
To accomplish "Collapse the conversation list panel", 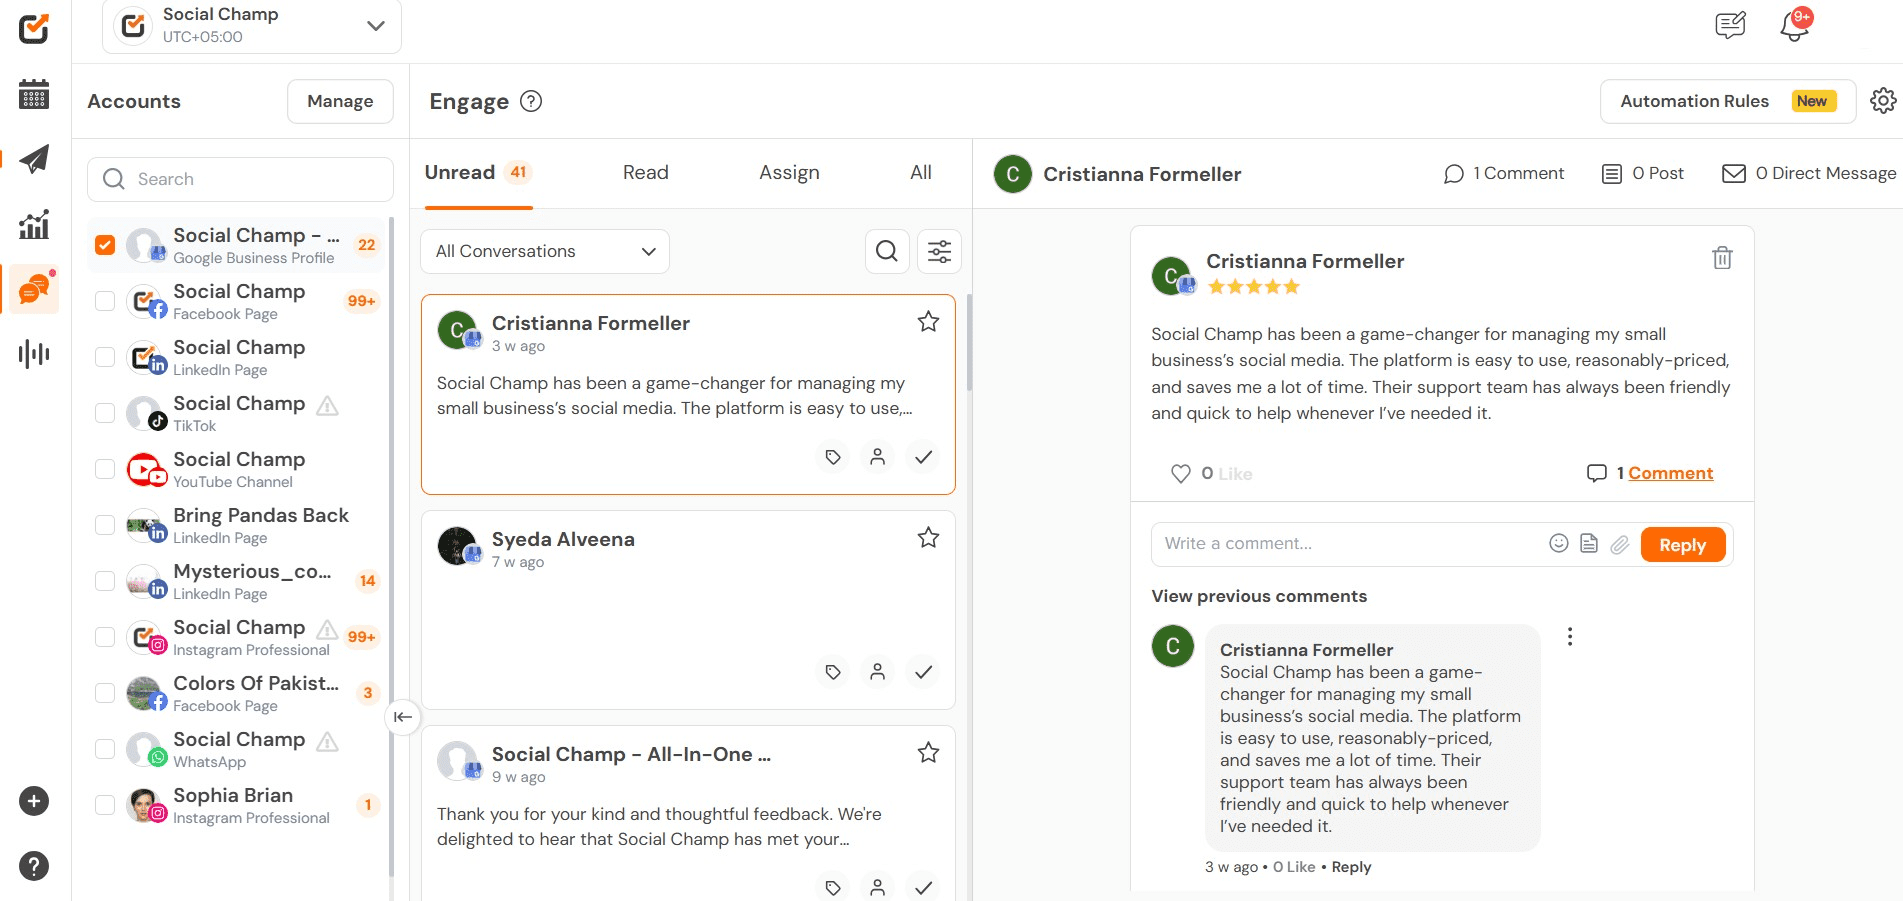I will click(403, 717).
